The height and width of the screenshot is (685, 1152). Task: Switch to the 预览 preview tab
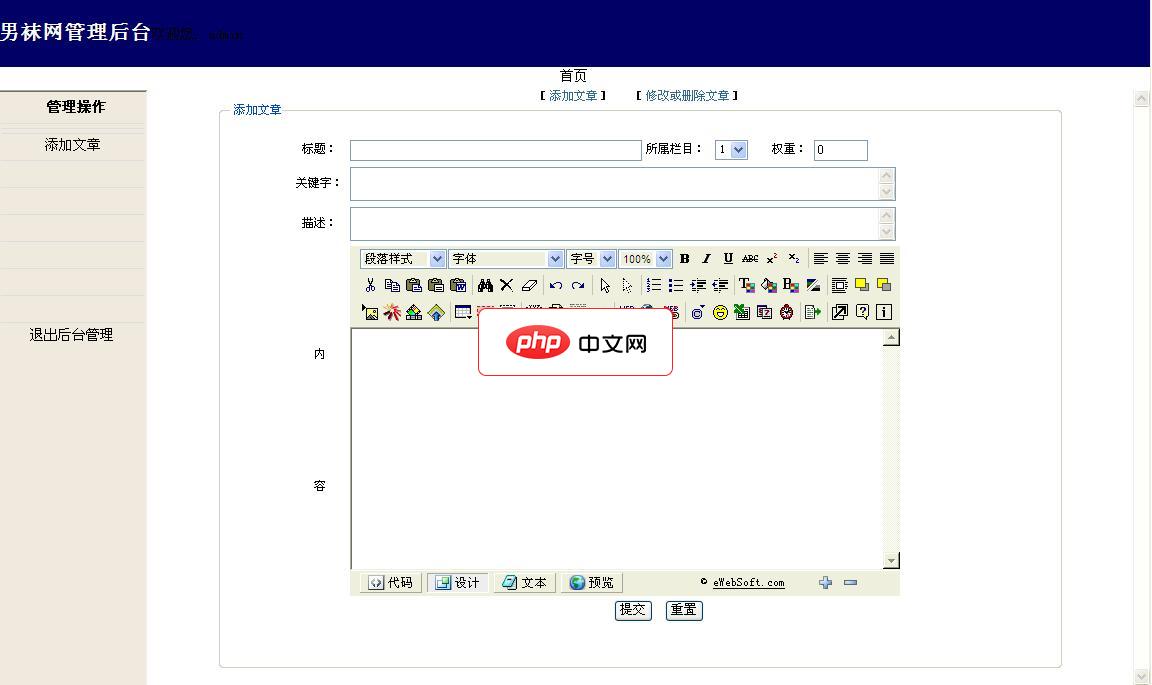click(591, 582)
